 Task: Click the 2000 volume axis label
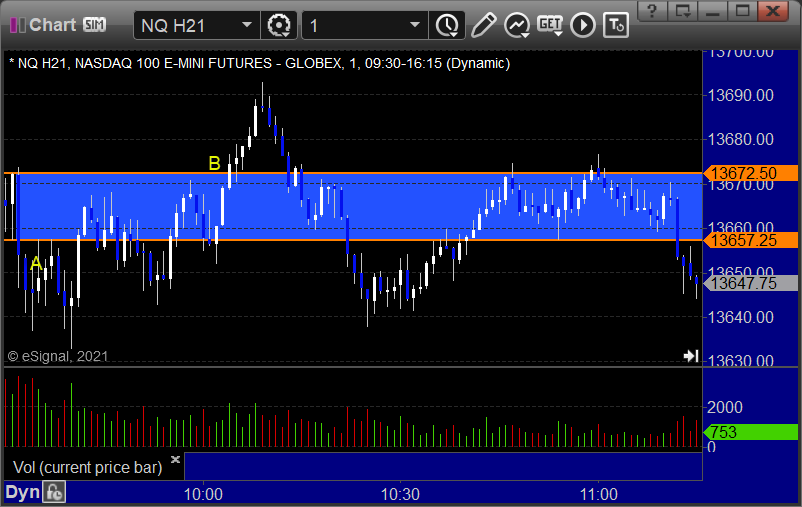coord(724,407)
